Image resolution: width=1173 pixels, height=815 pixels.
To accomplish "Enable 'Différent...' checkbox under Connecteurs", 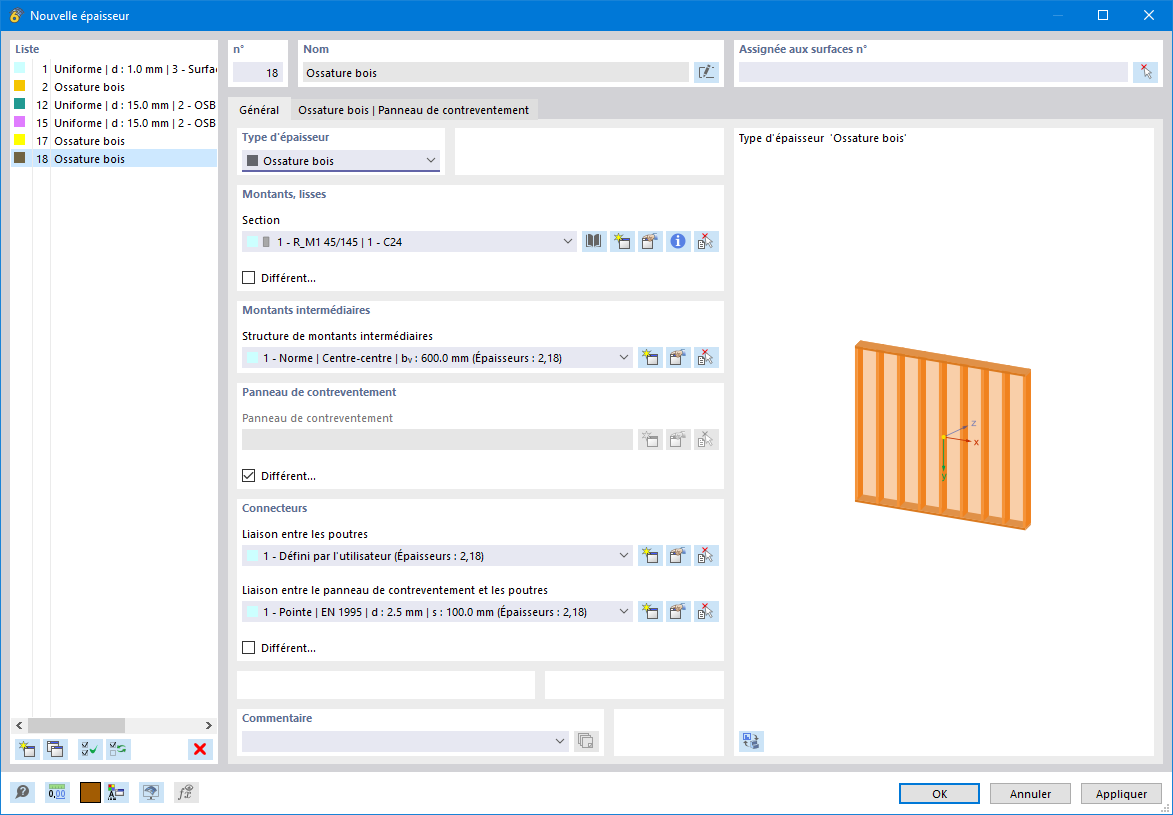I will click(248, 648).
